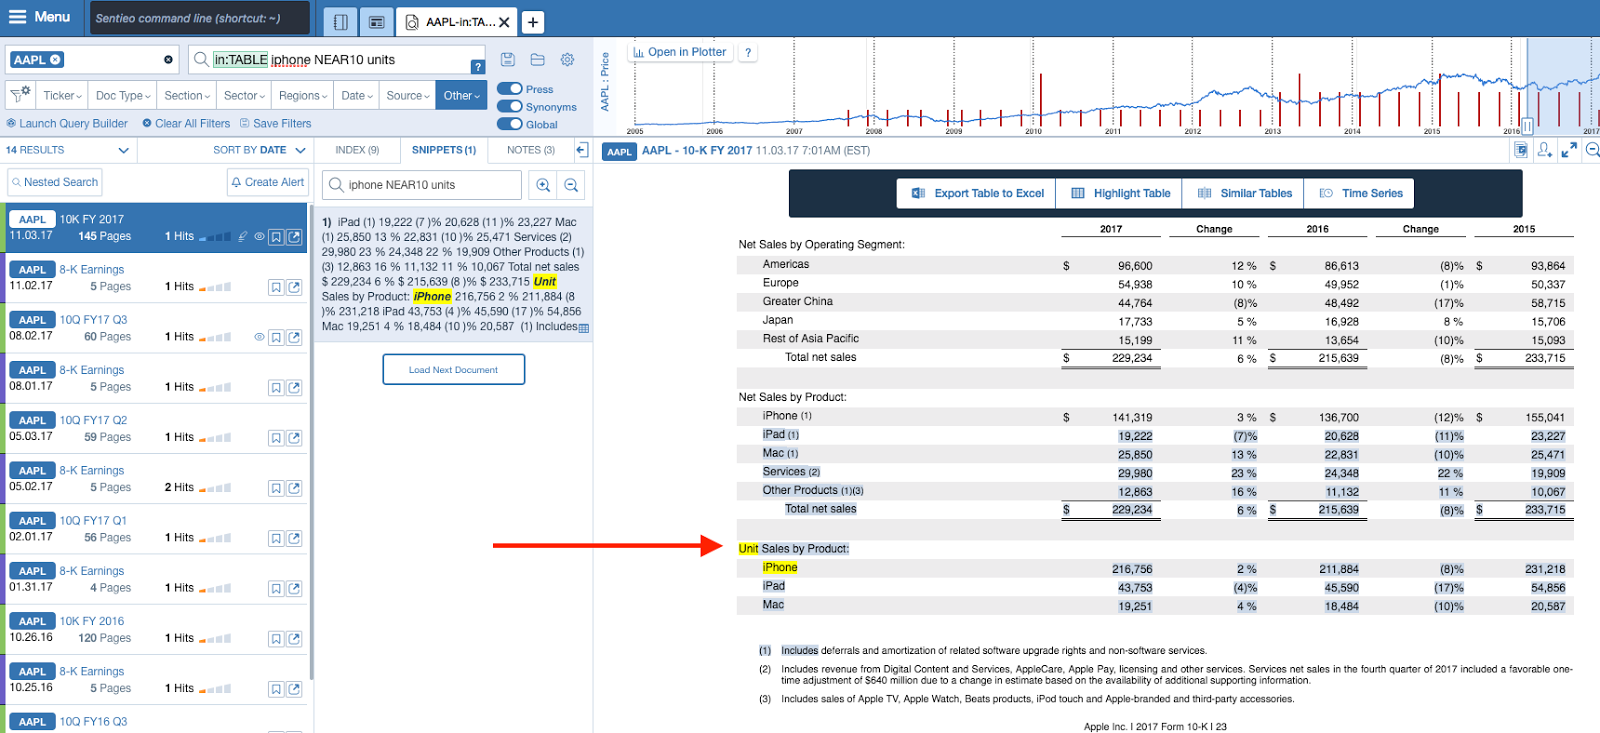Open the Source filter dropdown

pos(408,95)
